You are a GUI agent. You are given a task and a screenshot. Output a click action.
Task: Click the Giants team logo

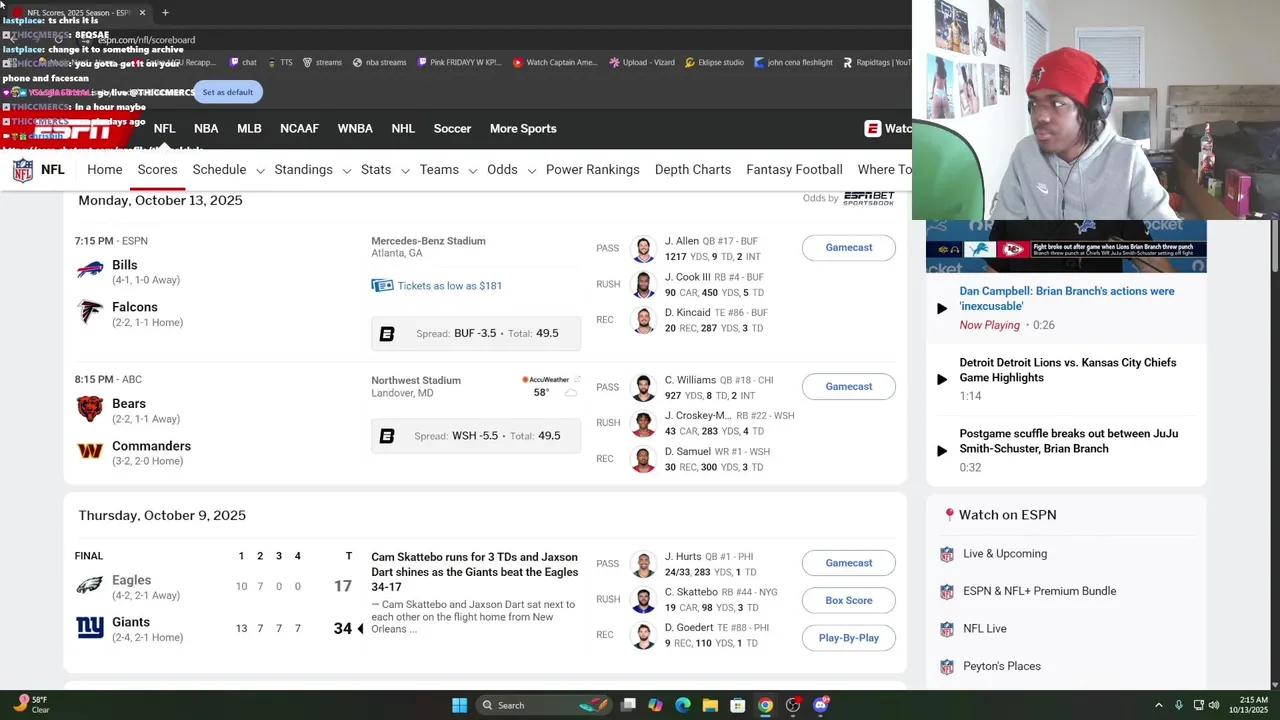tap(90, 627)
